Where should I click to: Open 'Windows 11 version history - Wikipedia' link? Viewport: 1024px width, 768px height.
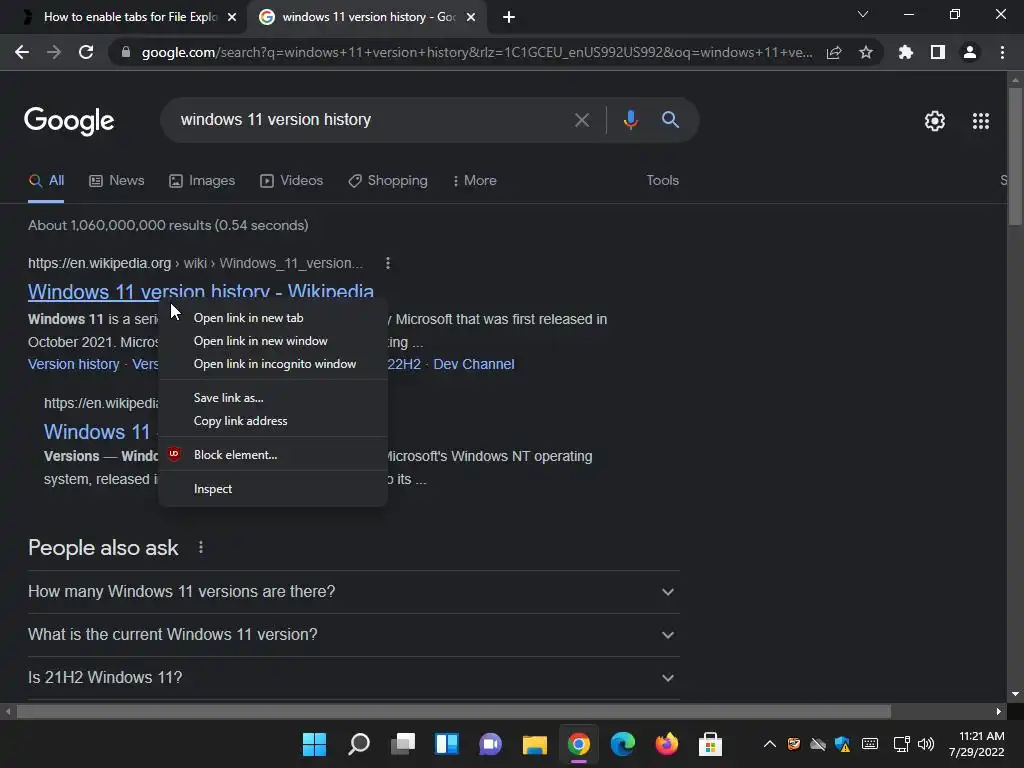click(x=200, y=291)
